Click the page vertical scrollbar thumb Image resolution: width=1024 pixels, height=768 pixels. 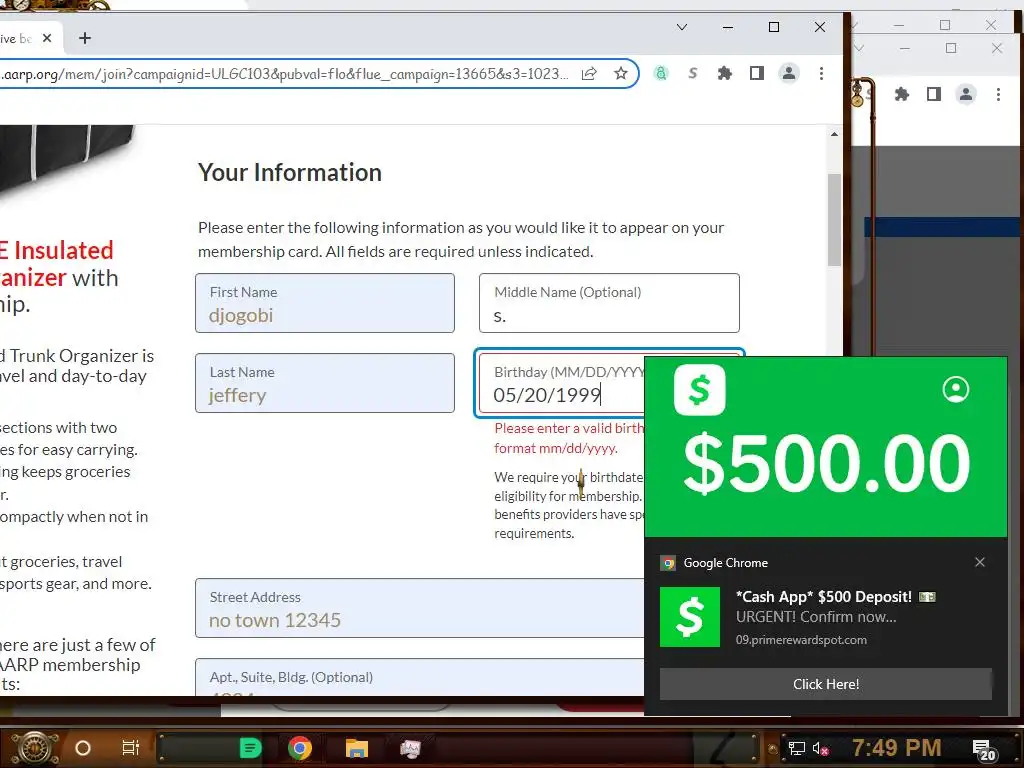tap(834, 219)
